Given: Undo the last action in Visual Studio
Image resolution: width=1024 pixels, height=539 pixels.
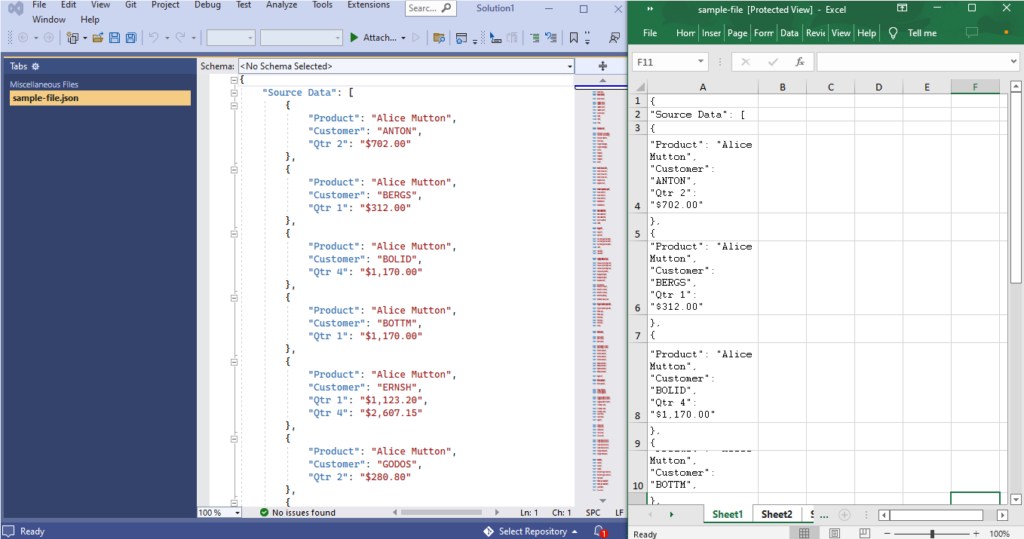Looking at the screenshot, I should point(153,38).
